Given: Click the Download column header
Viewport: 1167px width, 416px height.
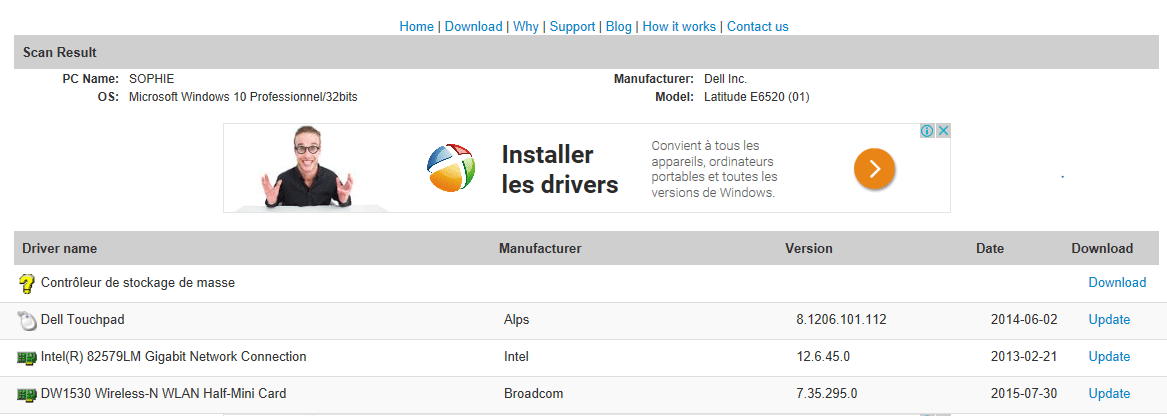Looking at the screenshot, I should tap(1102, 249).
